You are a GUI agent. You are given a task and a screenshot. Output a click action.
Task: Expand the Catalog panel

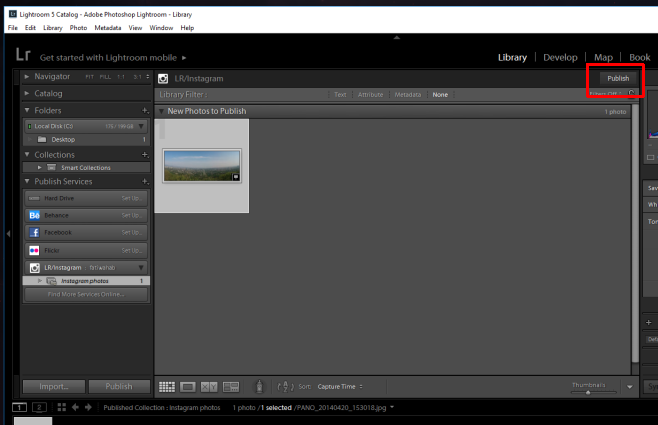click(x=27, y=93)
